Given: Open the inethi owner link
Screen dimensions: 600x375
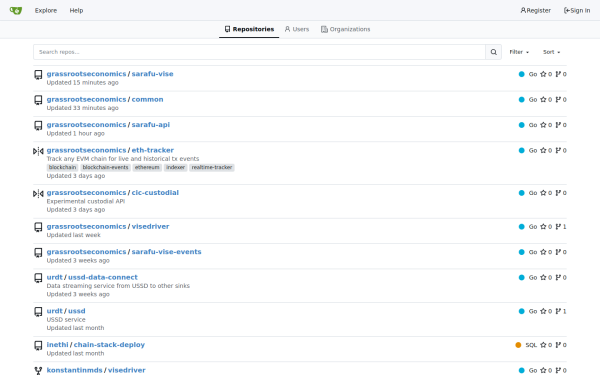Looking at the screenshot, I should tap(57, 345).
